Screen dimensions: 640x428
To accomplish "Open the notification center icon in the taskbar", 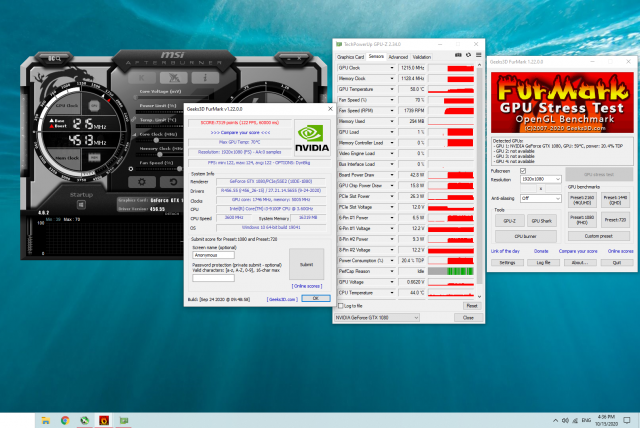I will (x=627, y=420).
